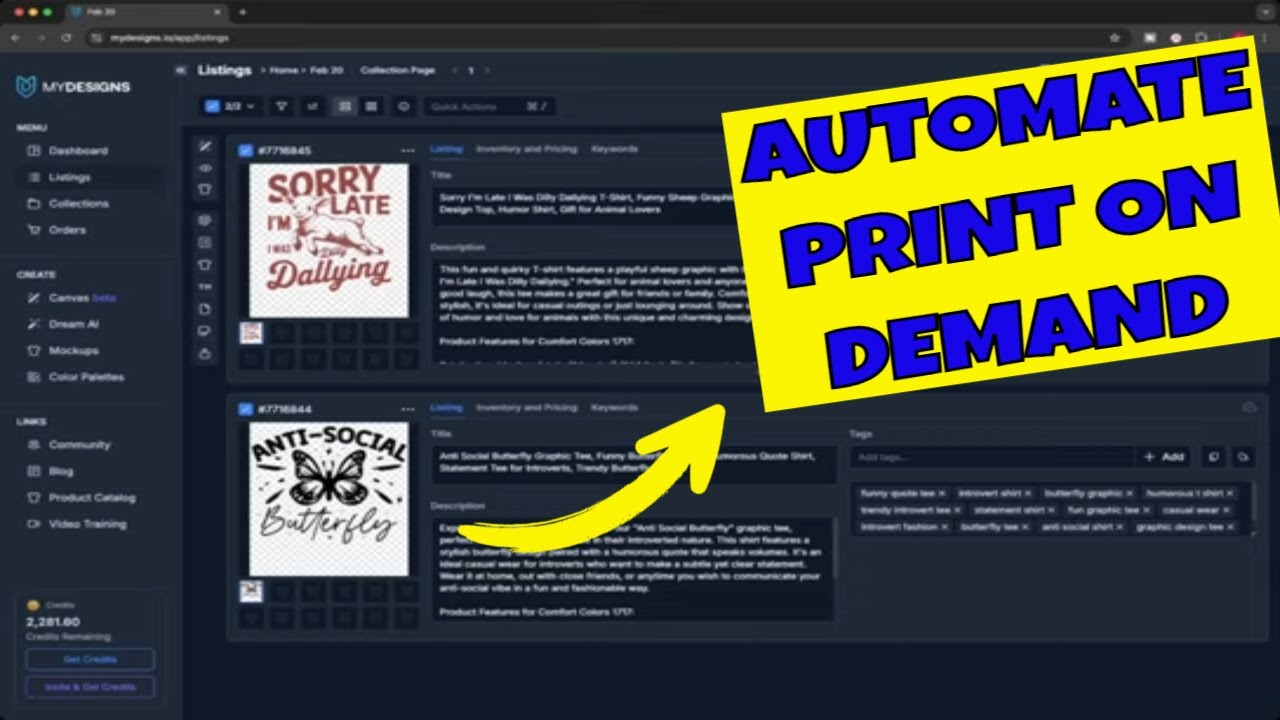
Task: Click the cloud icon on listing #7716844
Action: 1249,407
